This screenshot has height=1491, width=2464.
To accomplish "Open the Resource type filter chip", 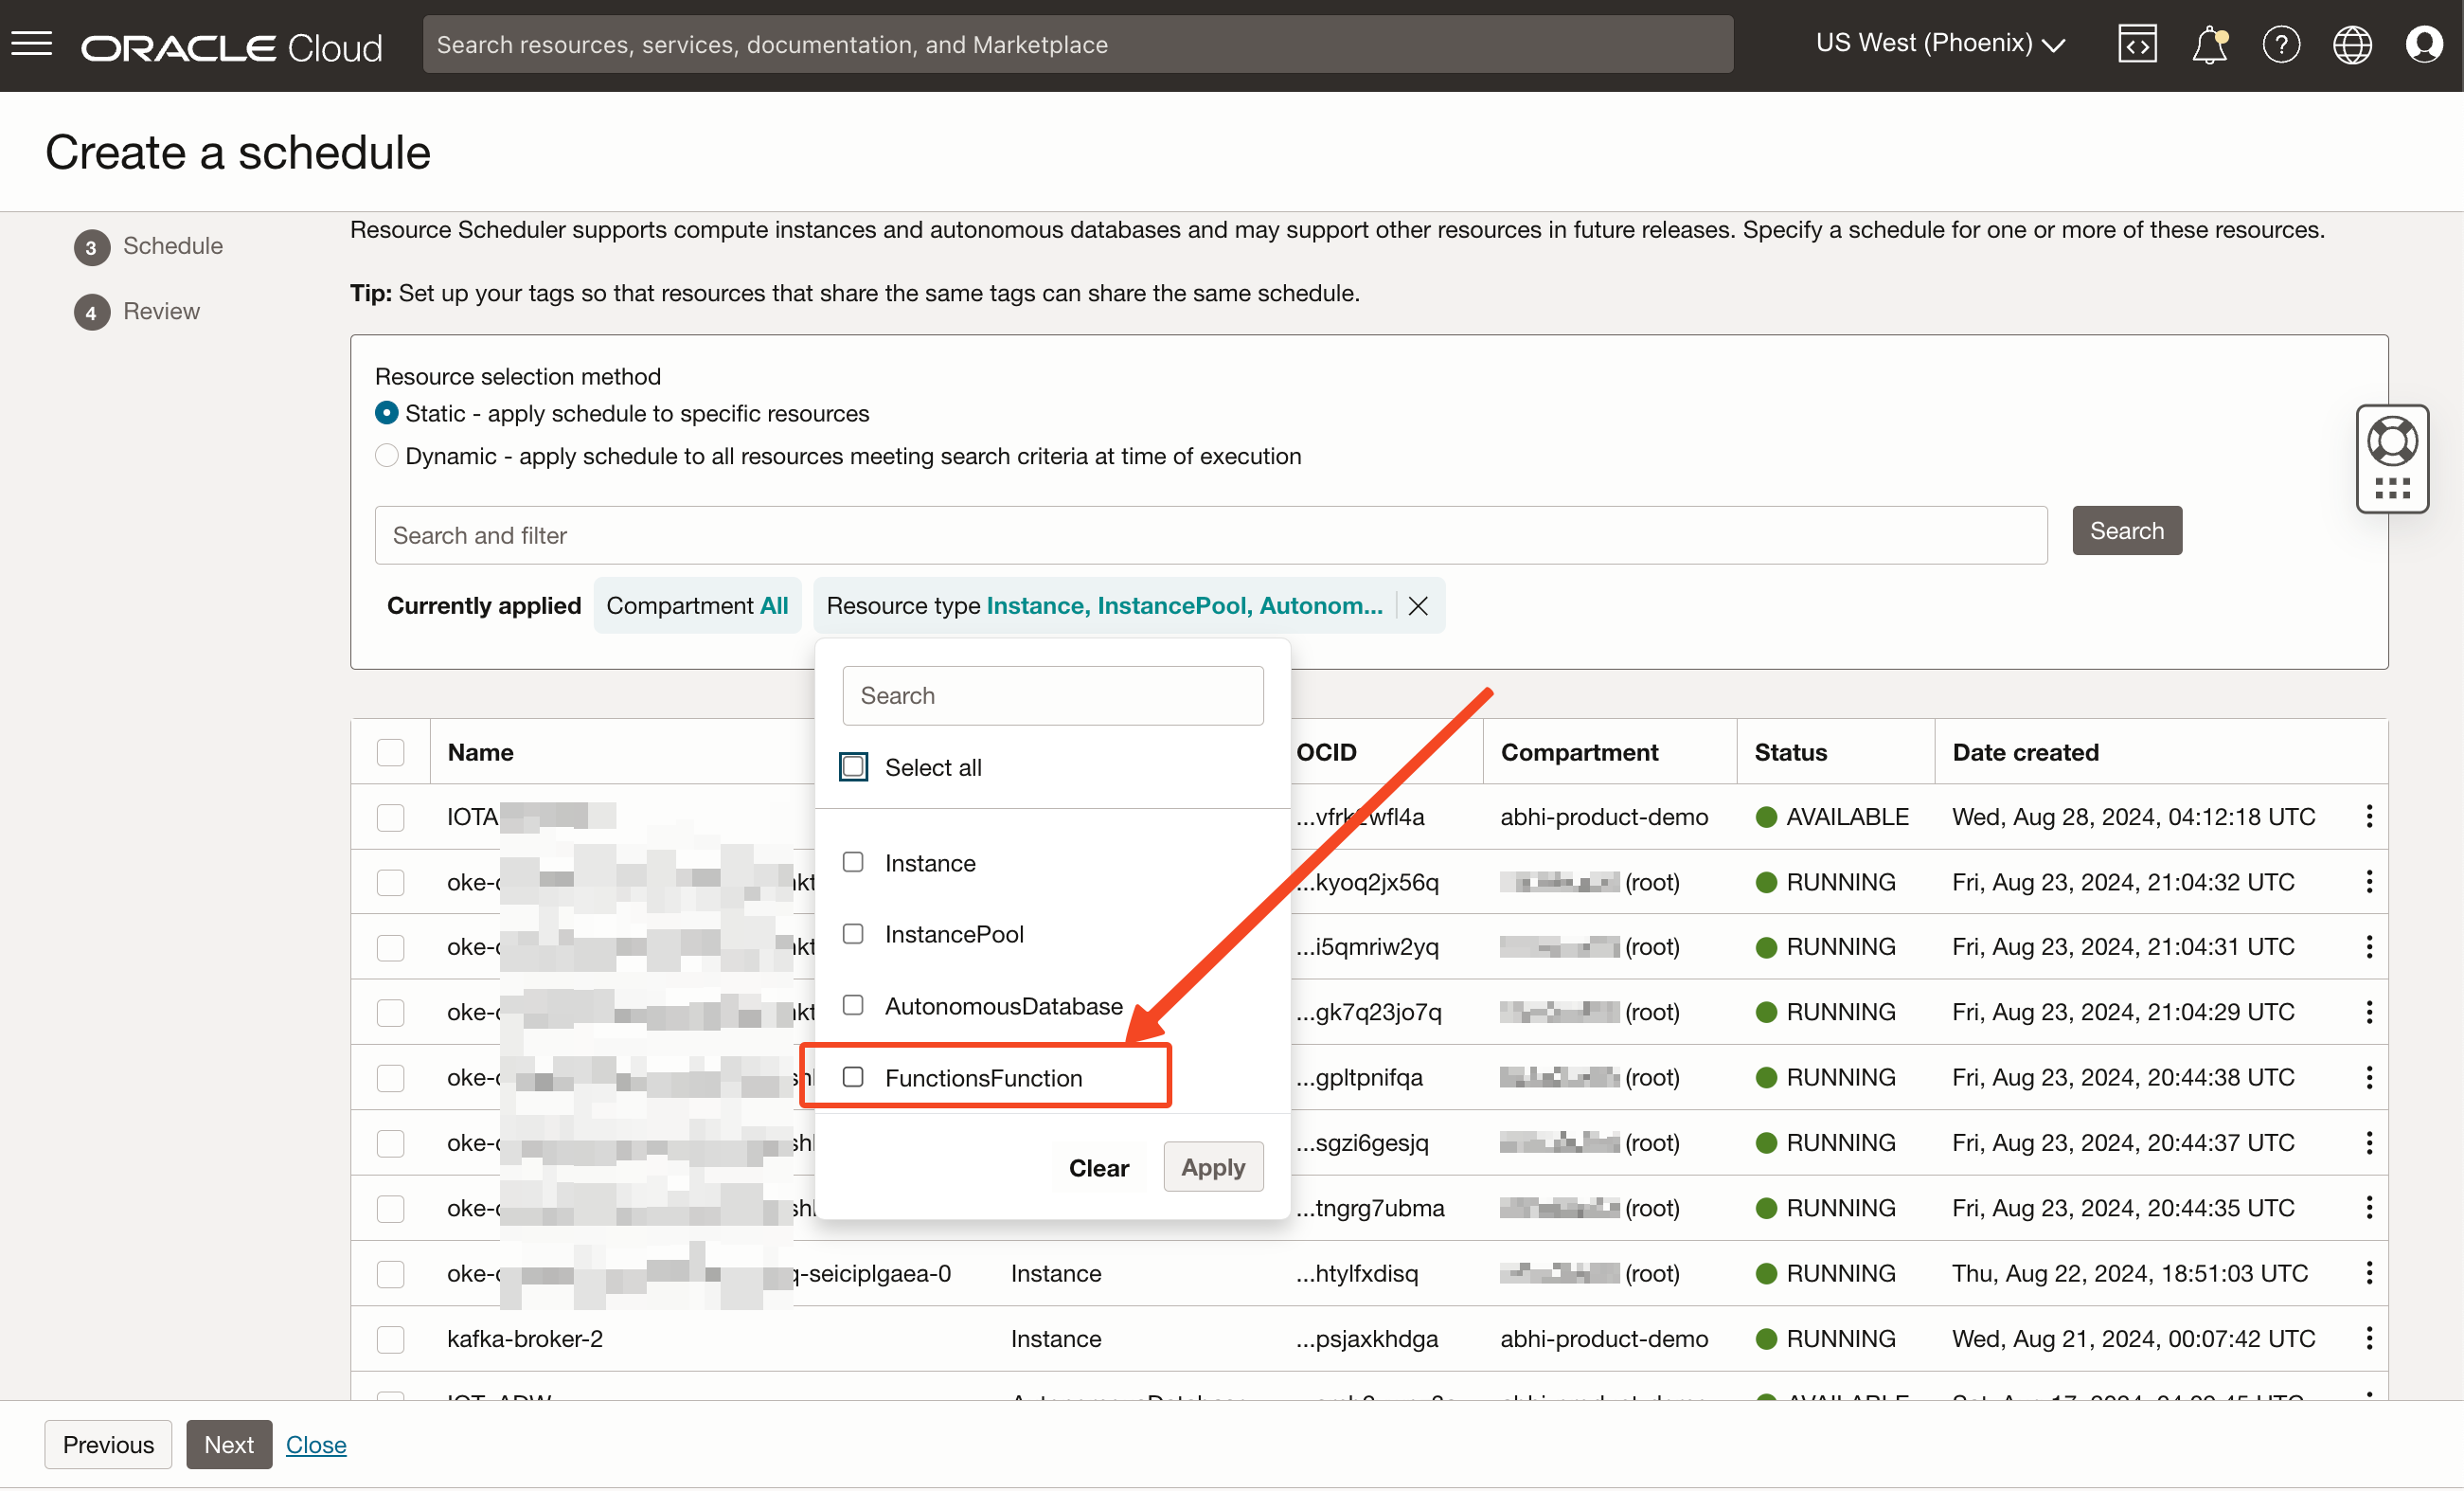I will [x=1103, y=606].
